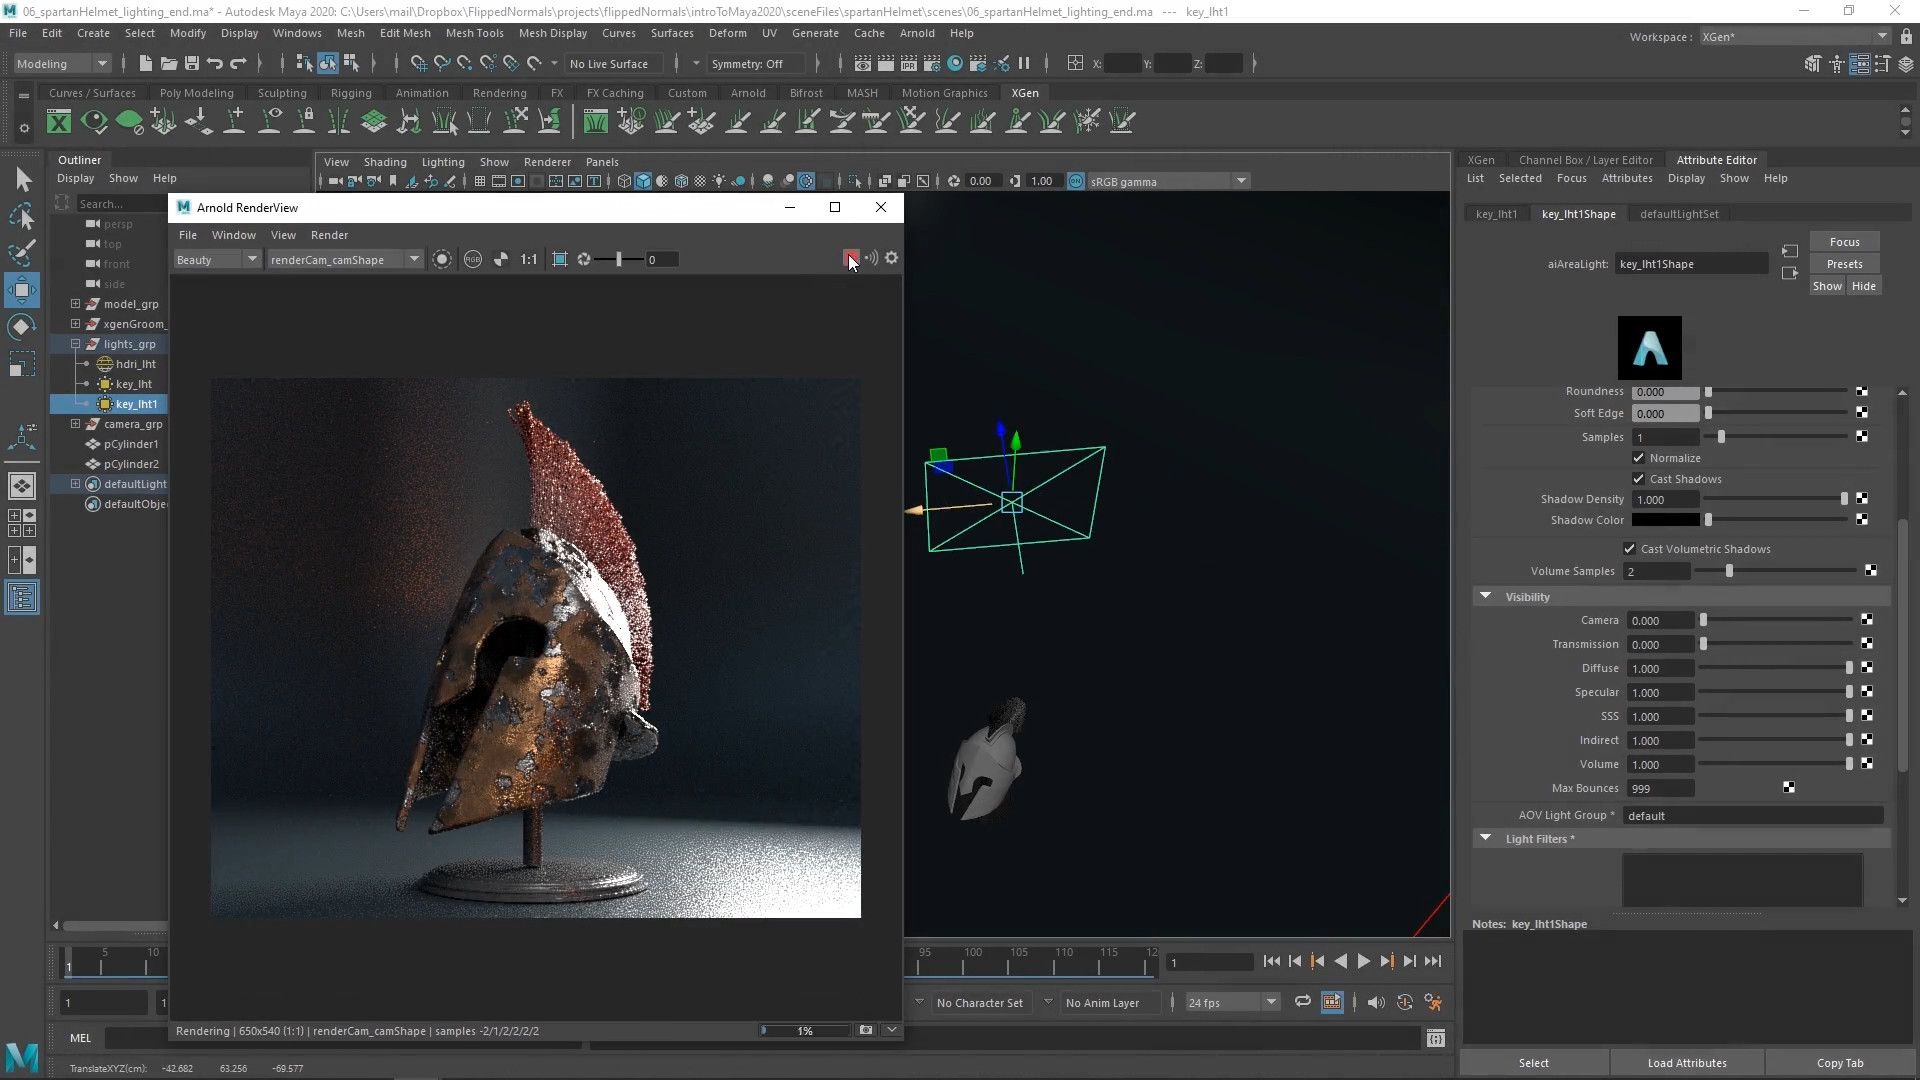Click the map button next to Shadow Color

pos(1862,519)
